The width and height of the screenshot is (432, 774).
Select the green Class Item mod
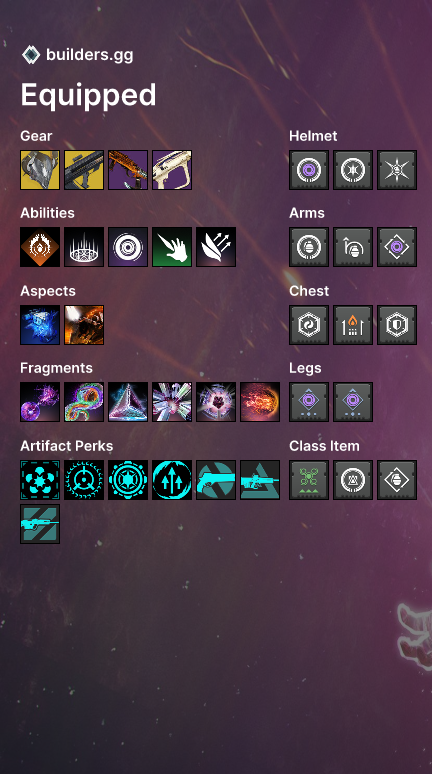point(309,480)
